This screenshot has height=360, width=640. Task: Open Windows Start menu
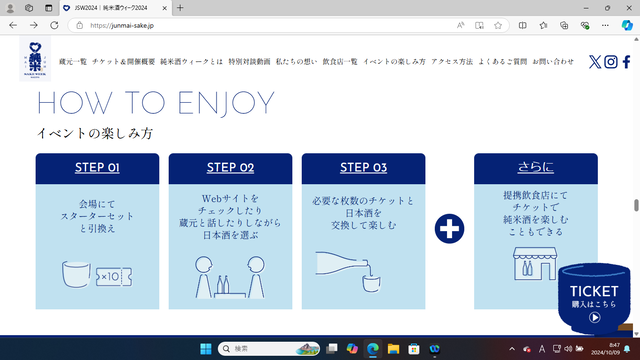pos(206,349)
